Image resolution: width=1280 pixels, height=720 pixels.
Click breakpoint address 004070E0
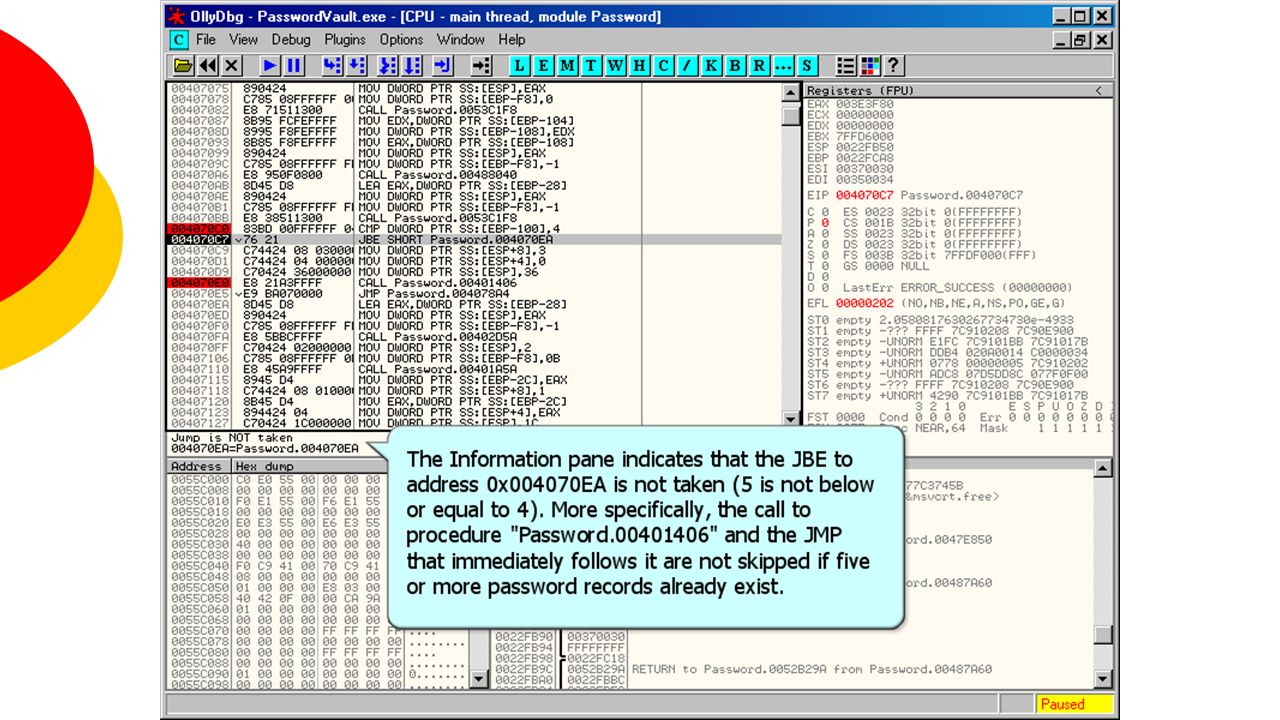pos(199,283)
